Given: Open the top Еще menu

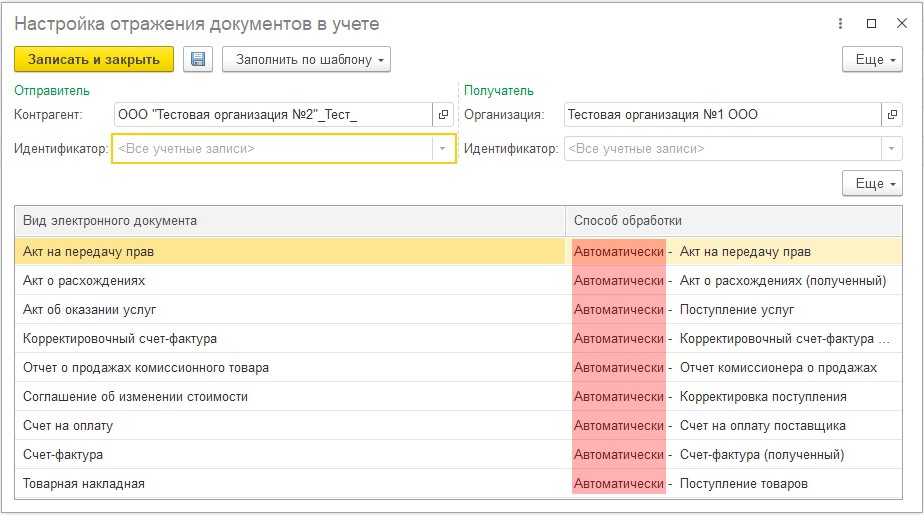Looking at the screenshot, I should (x=872, y=59).
